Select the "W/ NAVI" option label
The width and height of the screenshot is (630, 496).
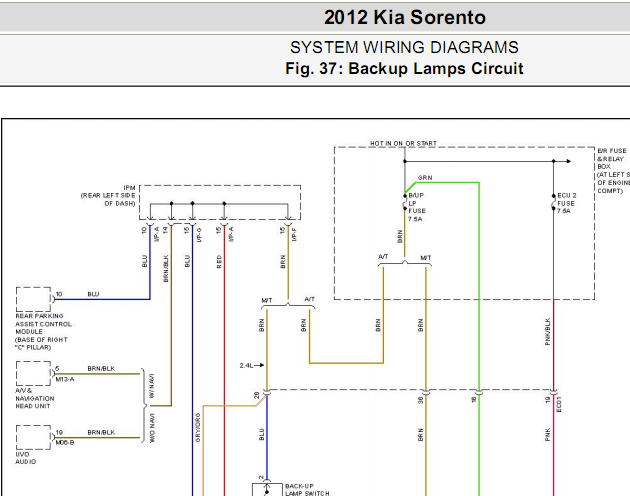[x=152, y=386]
